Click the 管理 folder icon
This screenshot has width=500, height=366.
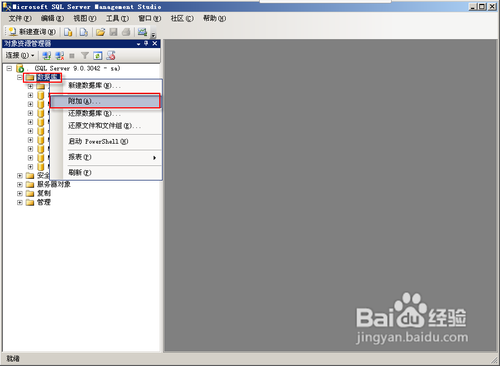click(x=30, y=202)
